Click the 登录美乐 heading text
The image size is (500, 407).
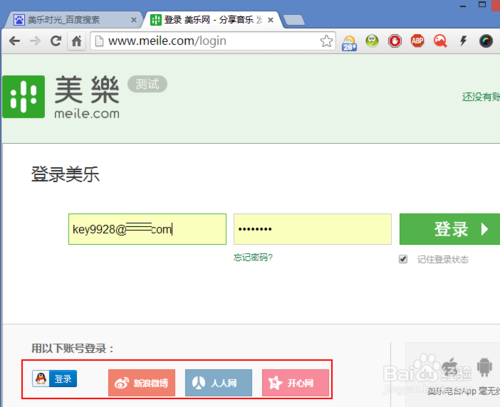(65, 174)
